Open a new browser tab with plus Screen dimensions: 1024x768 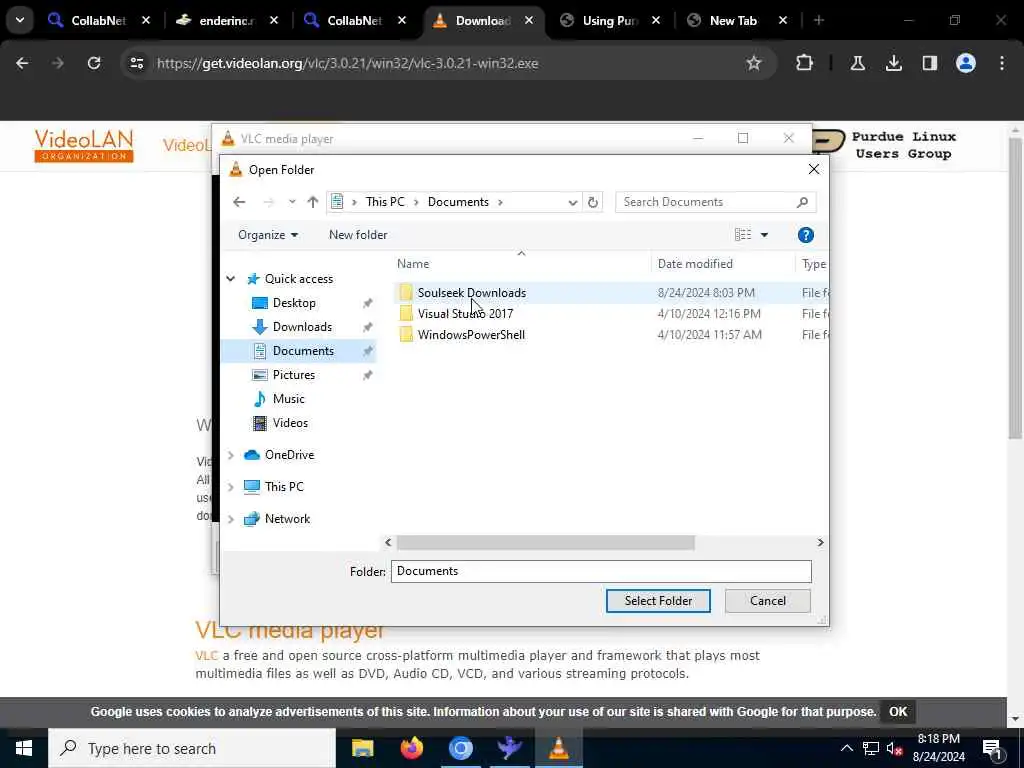[x=818, y=21]
